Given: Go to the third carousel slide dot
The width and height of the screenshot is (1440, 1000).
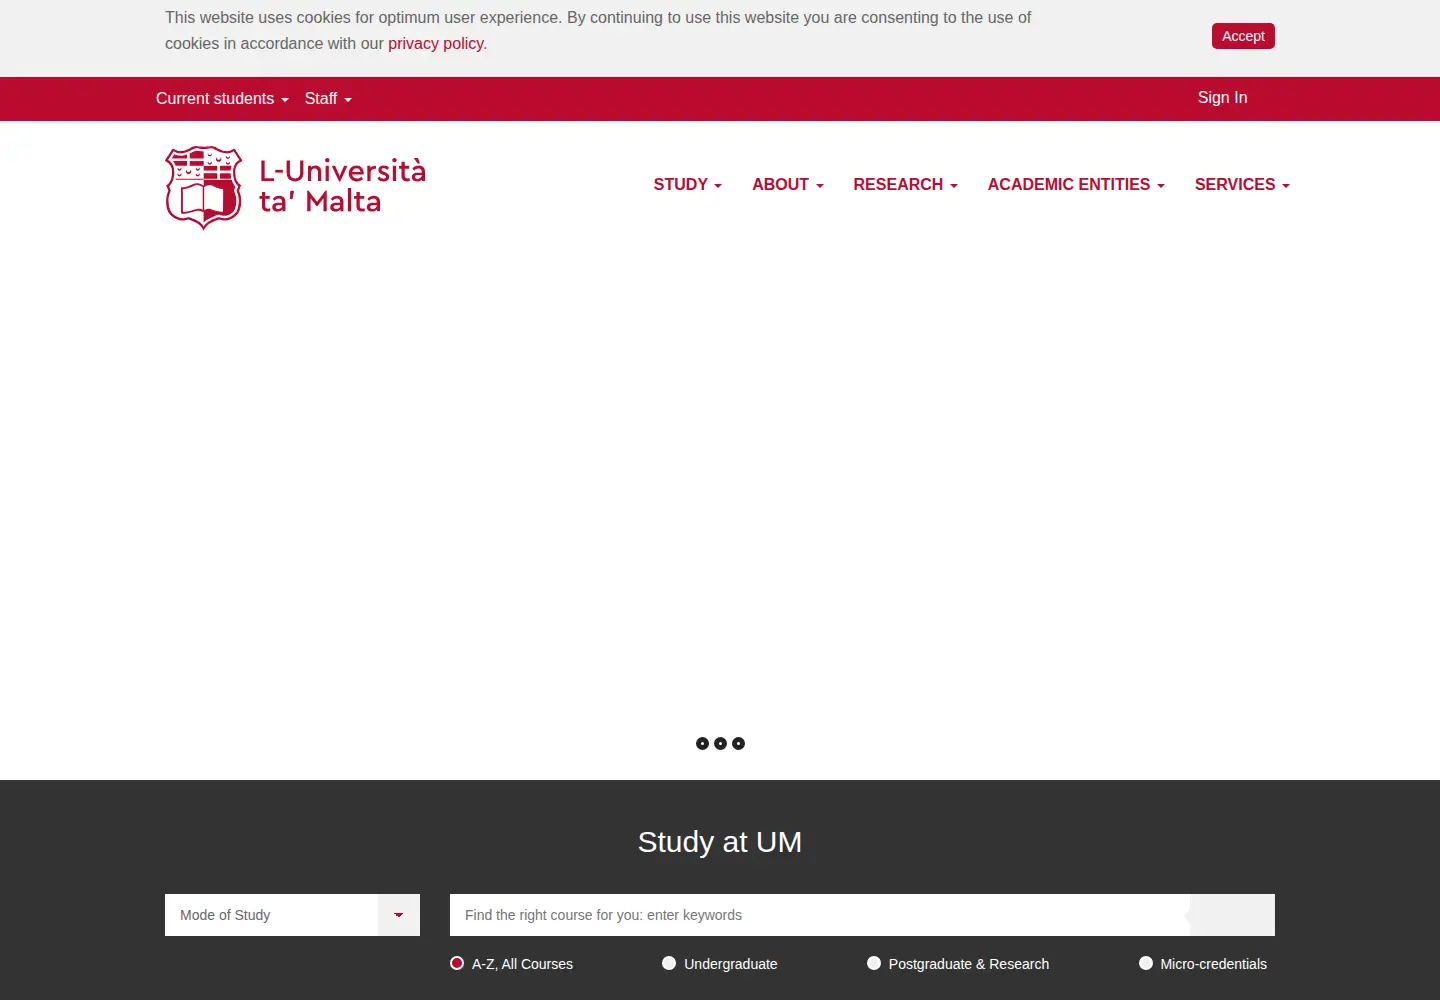Looking at the screenshot, I should click(x=738, y=743).
